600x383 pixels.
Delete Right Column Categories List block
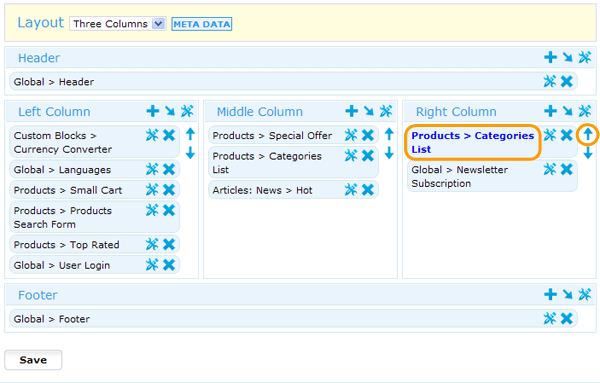(x=567, y=135)
